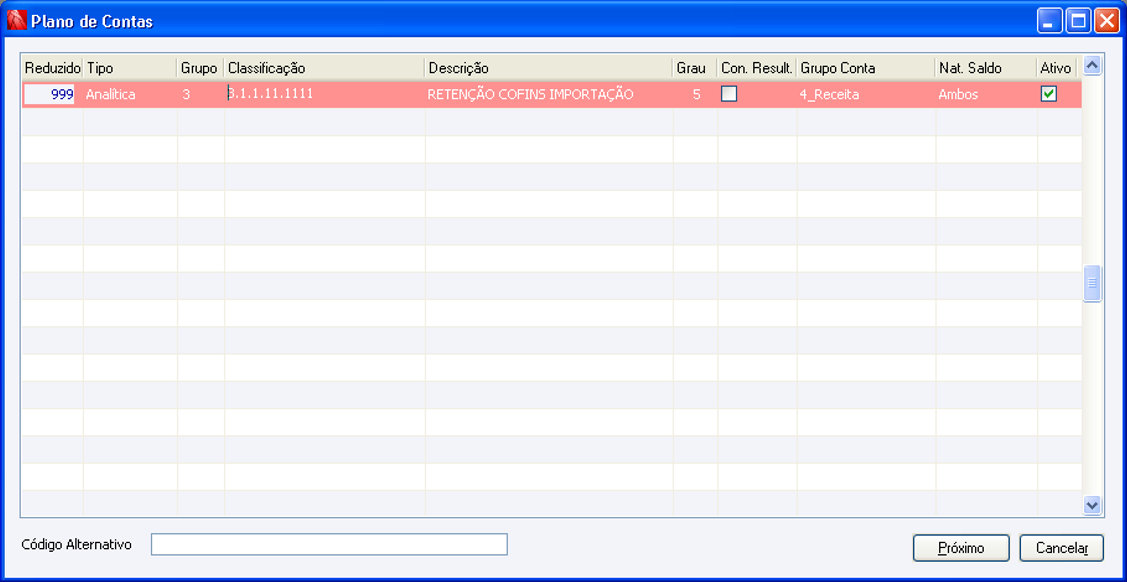Click the Plano de Contas title bar icon

pyautogui.click(x=16, y=21)
